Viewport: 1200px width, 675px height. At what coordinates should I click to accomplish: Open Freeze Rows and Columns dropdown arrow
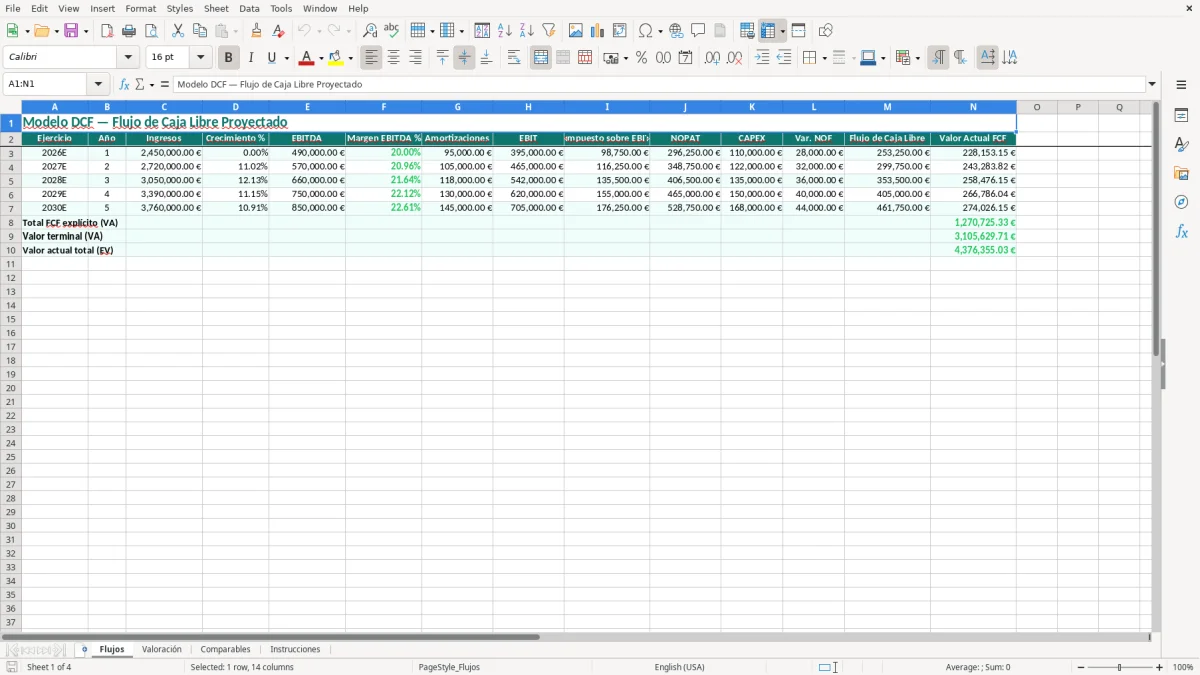pos(782,31)
